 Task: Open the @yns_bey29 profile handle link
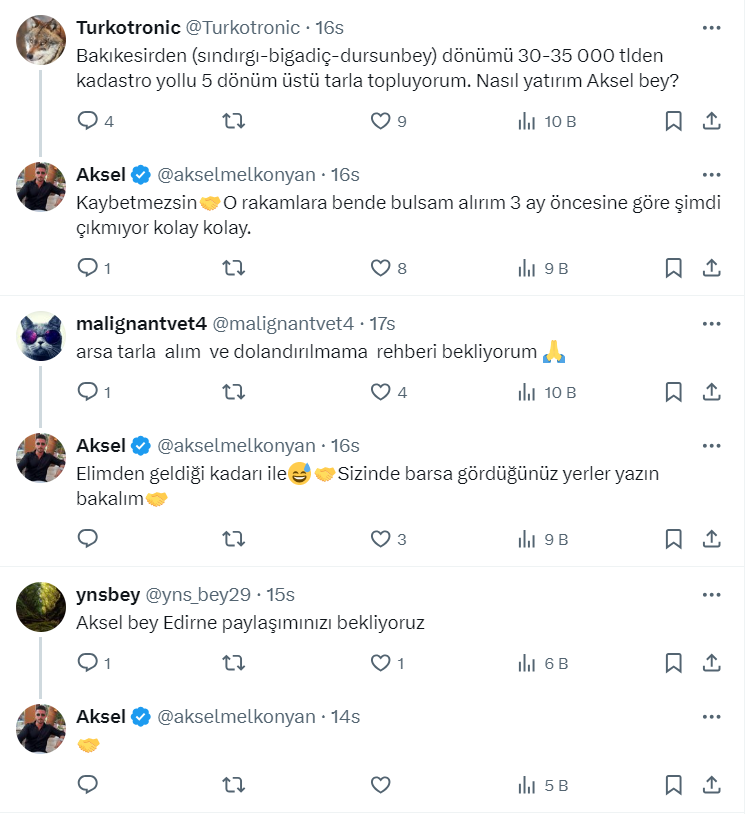coord(198,595)
